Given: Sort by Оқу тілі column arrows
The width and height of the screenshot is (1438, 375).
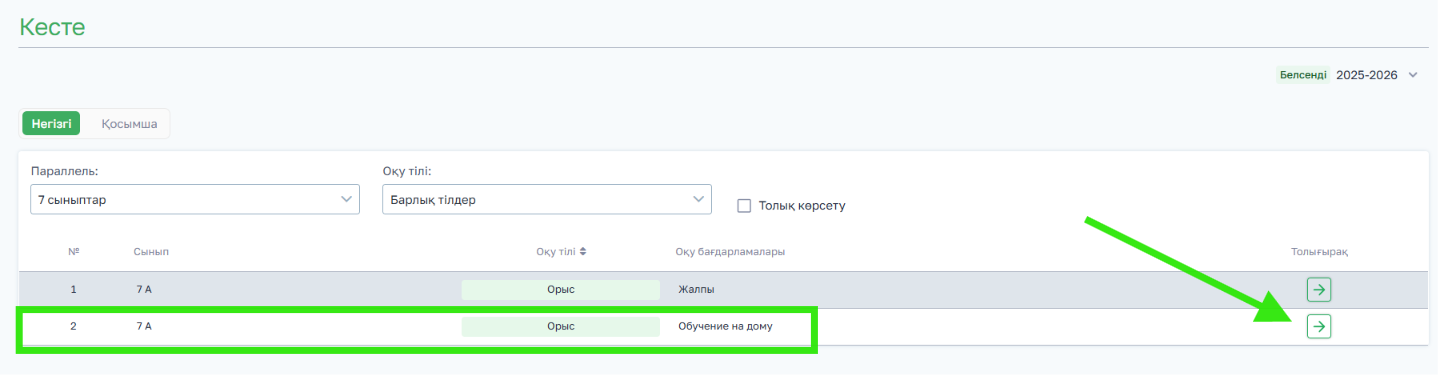Looking at the screenshot, I should tap(582, 251).
